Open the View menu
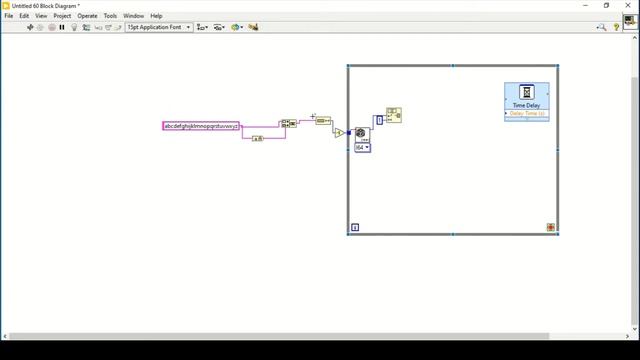Viewport: 640px width, 360px height. (x=41, y=16)
